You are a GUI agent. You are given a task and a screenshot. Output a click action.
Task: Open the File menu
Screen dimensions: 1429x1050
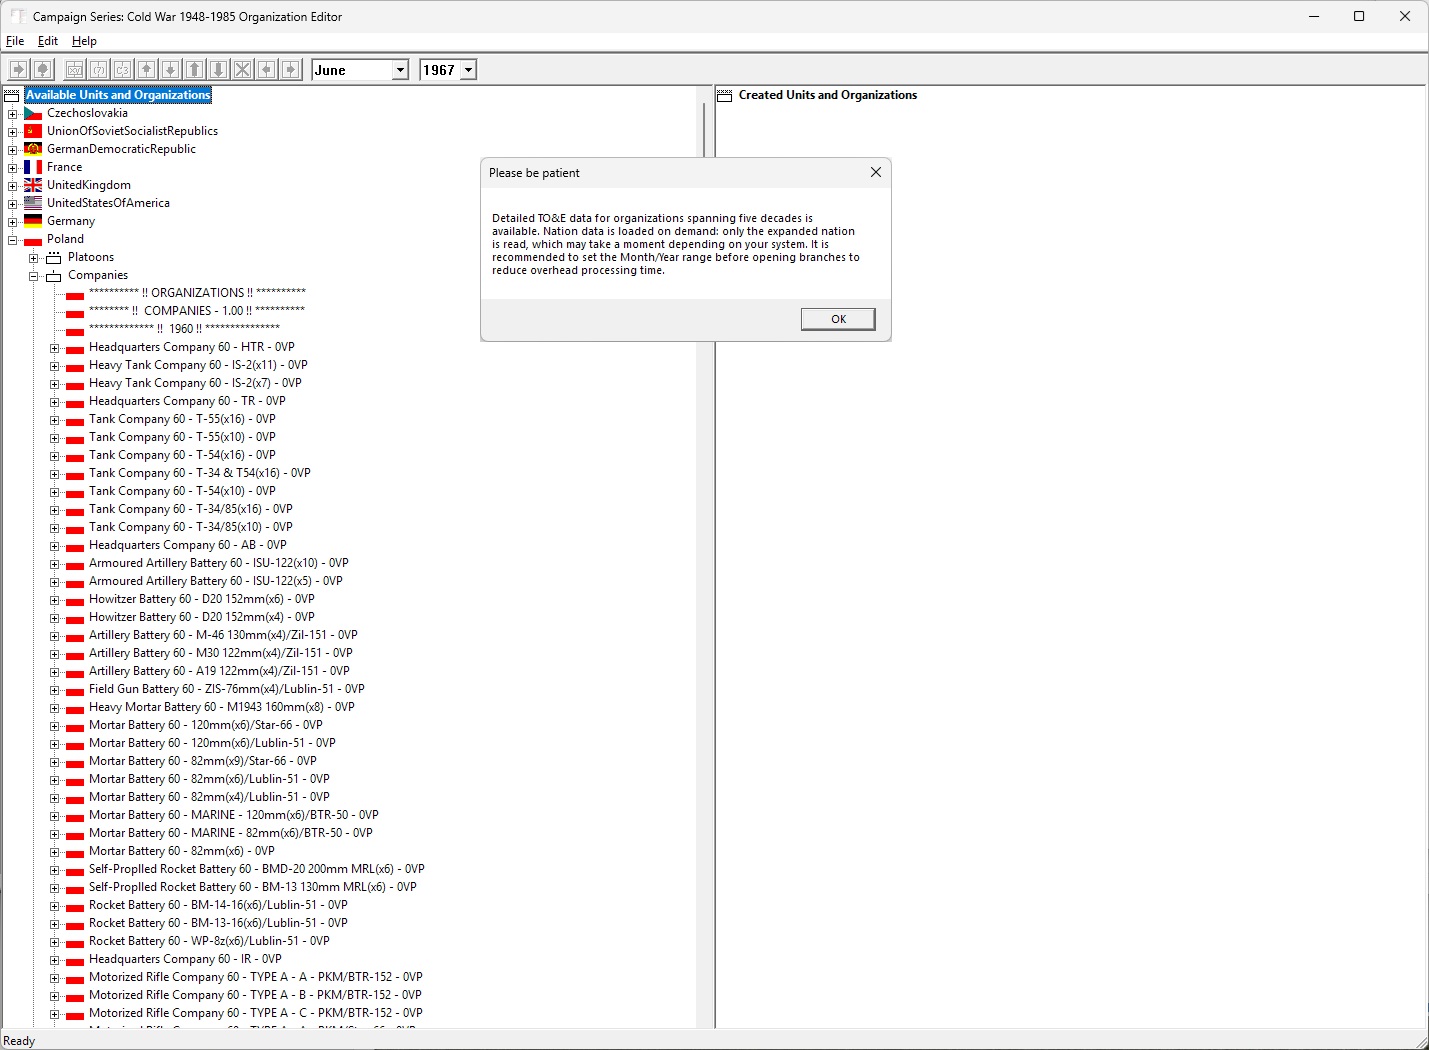pos(15,41)
